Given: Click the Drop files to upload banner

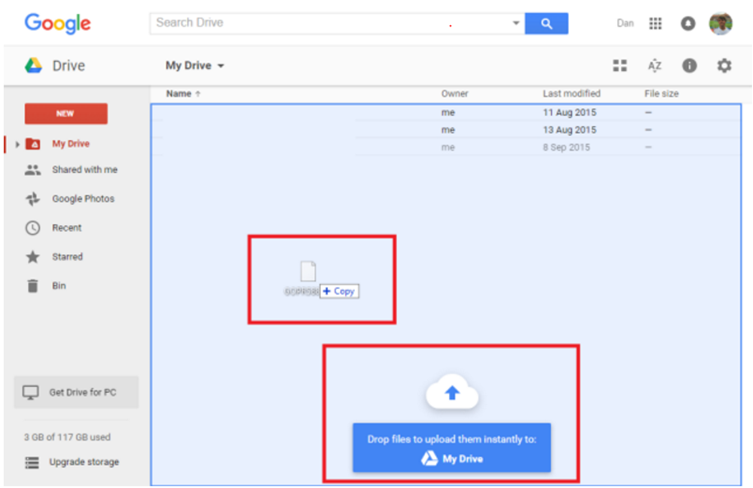Looking at the screenshot, I should pos(451,448).
